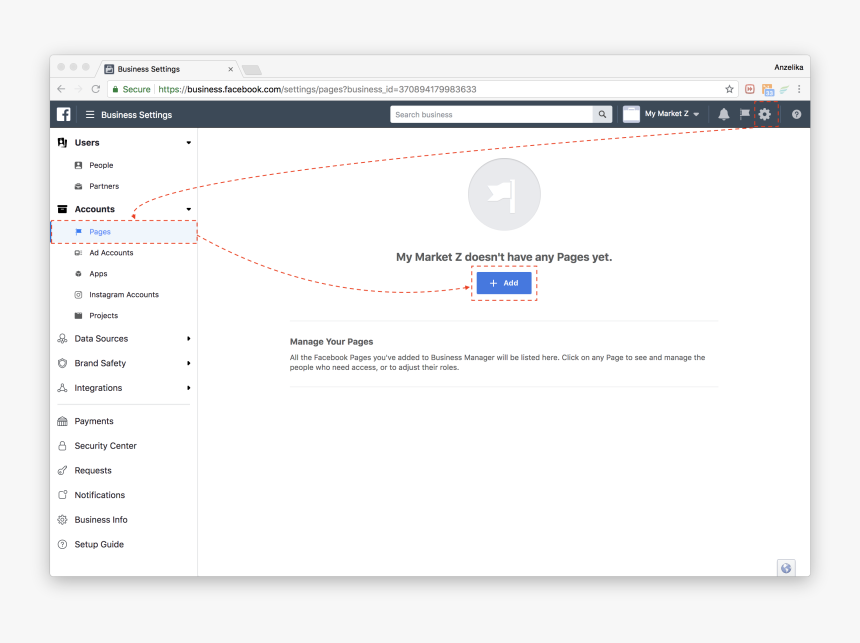
Task: Open Notifications in the sidebar
Action: pos(100,495)
